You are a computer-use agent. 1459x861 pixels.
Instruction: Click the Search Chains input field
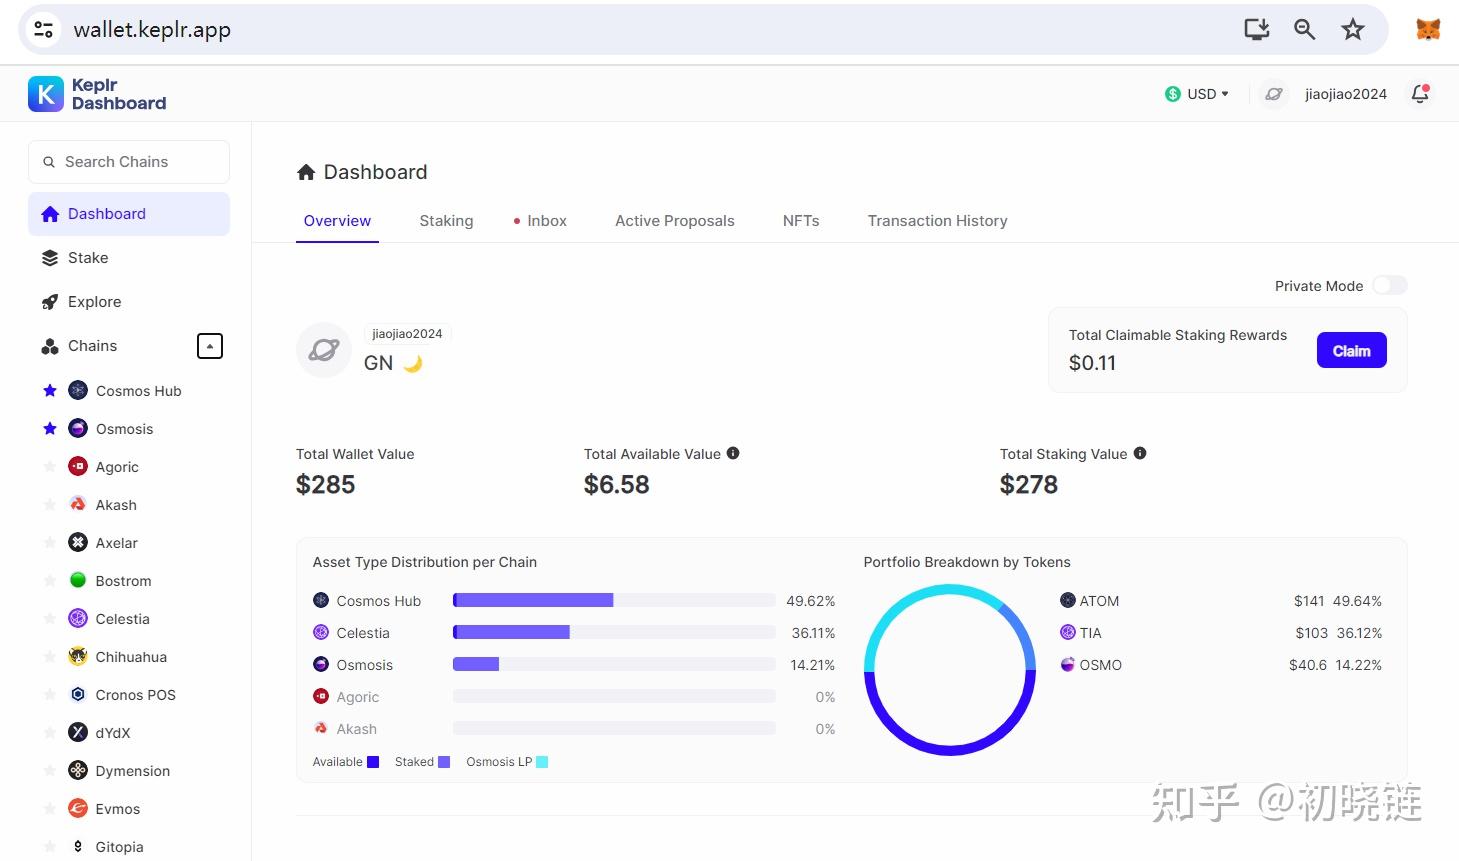click(x=129, y=162)
